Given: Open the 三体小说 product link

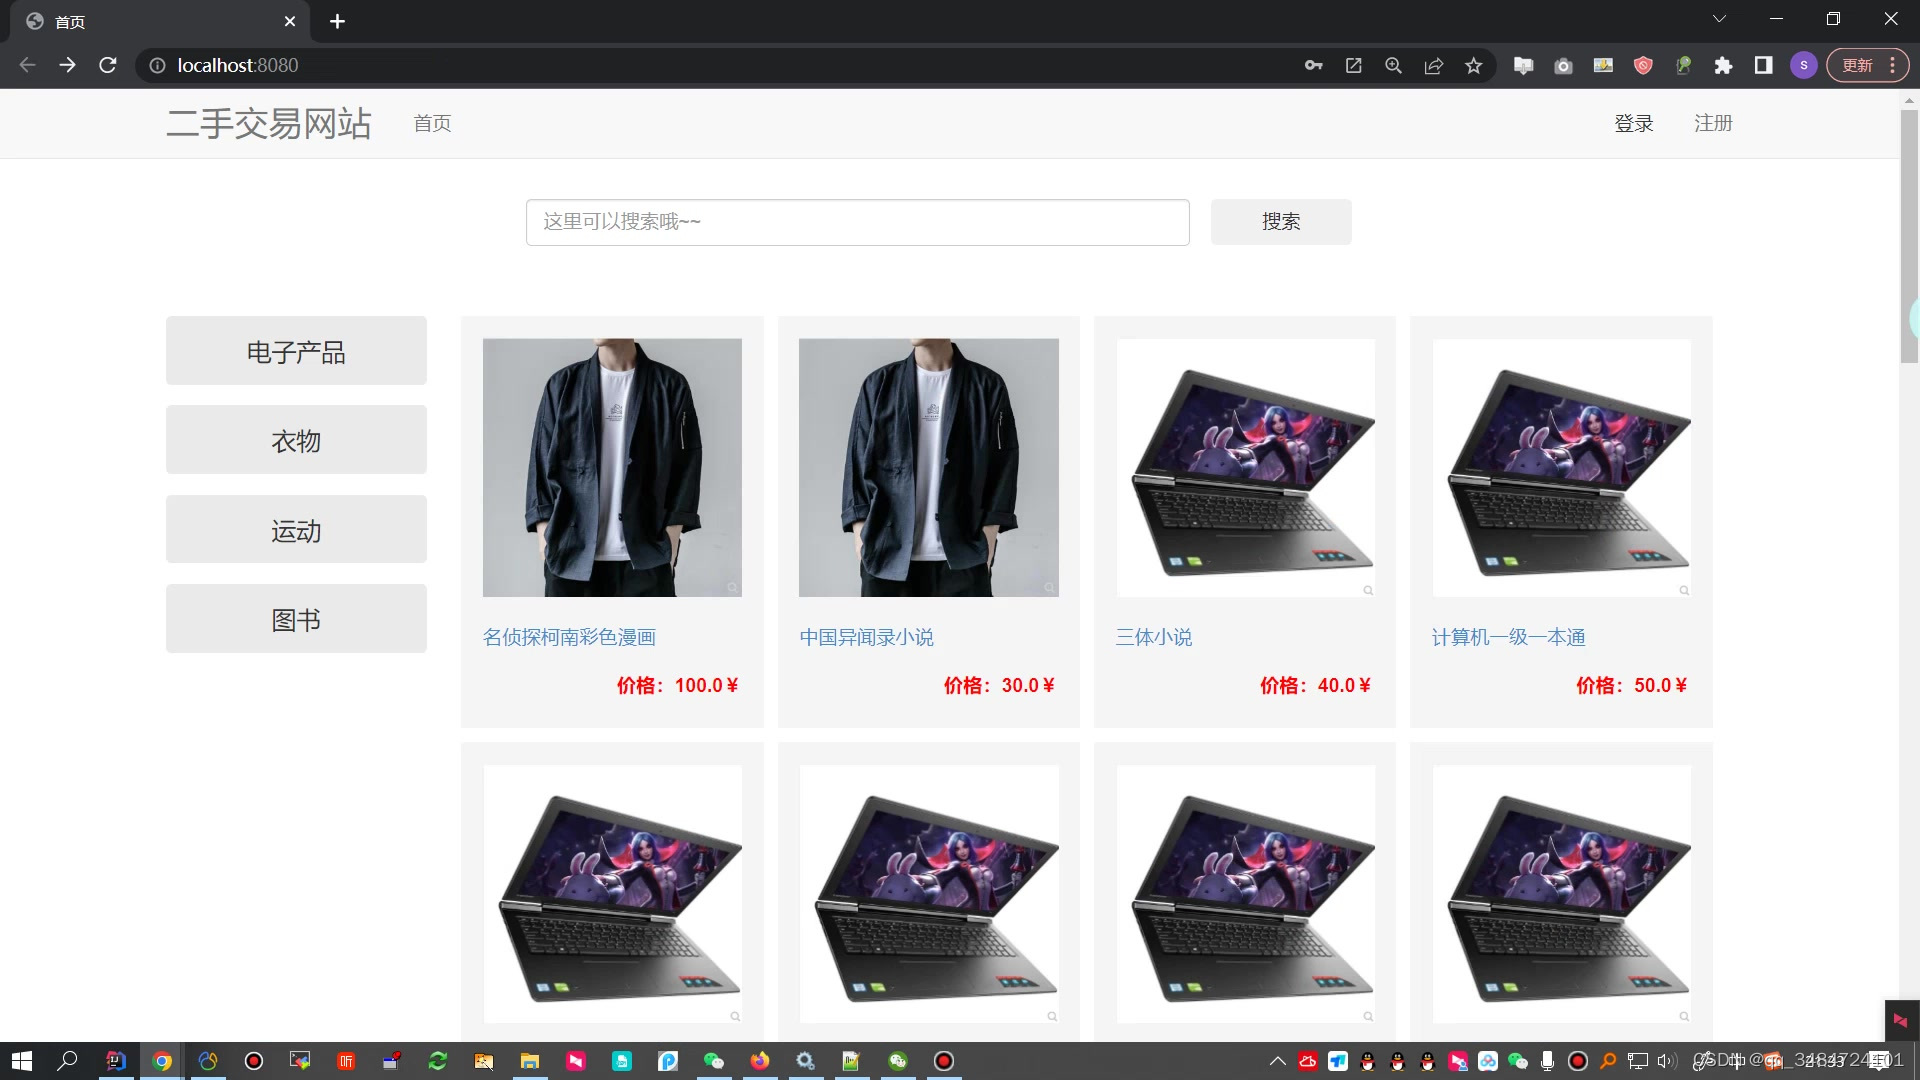Looking at the screenshot, I should click(1154, 637).
